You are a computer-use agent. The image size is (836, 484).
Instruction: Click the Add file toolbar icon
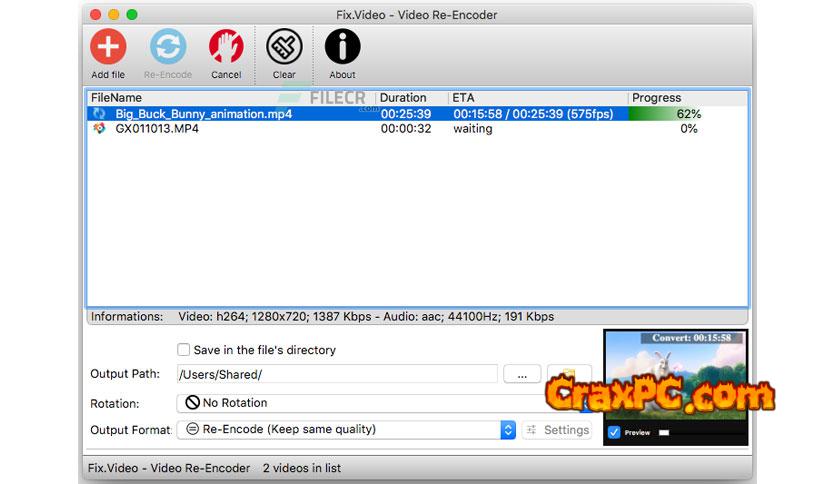(x=108, y=46)
